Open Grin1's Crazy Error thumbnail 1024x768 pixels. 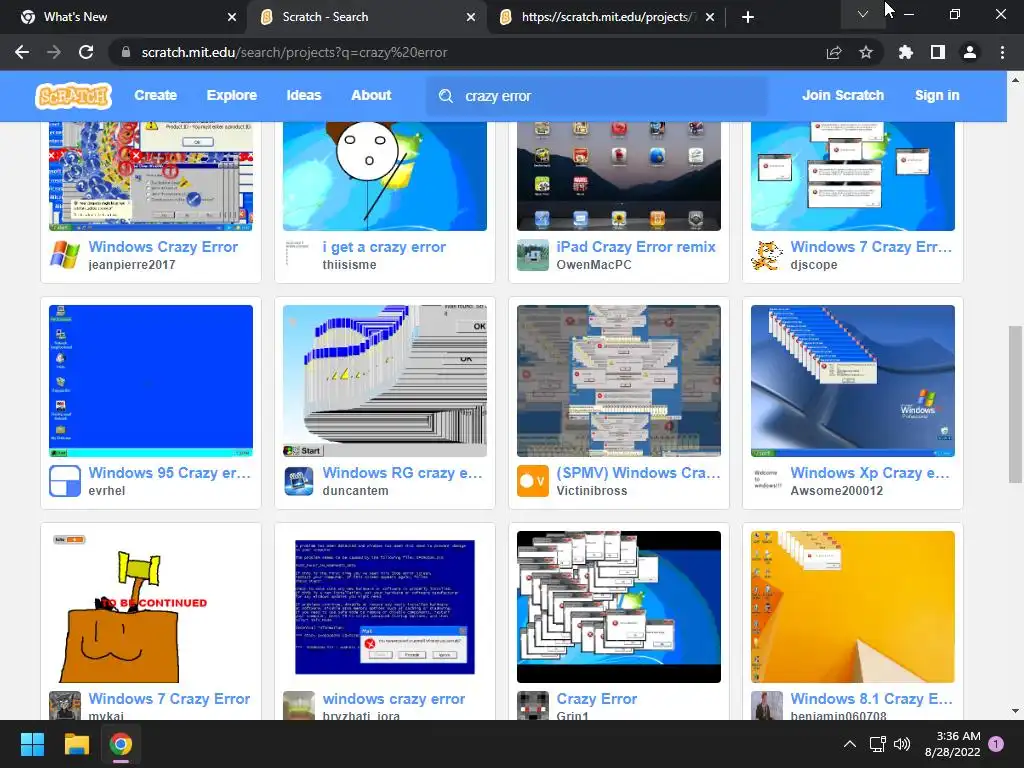(619, 607)
